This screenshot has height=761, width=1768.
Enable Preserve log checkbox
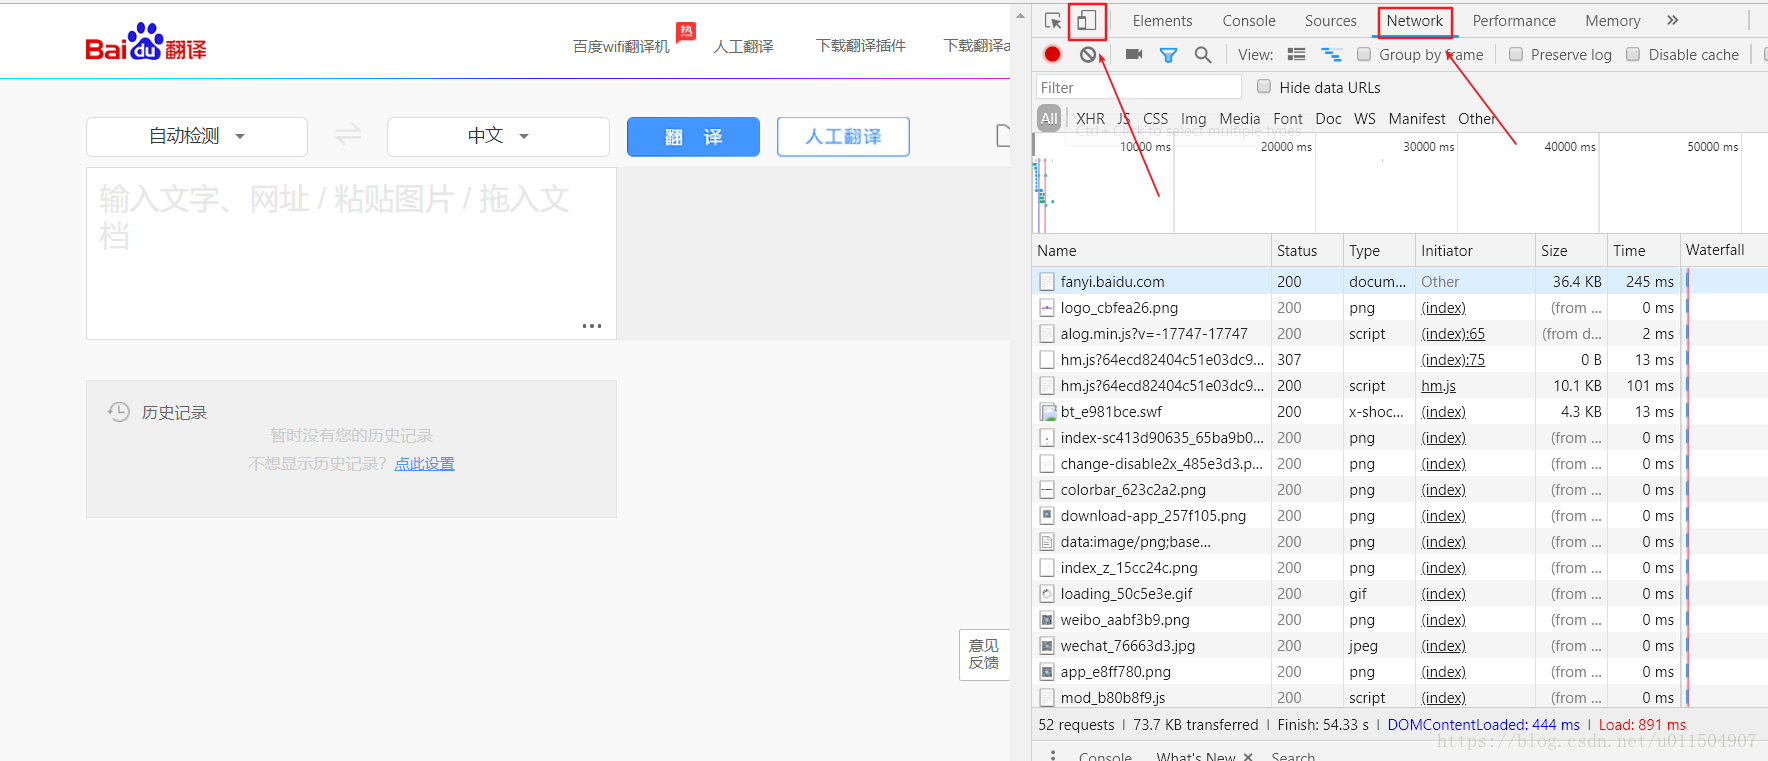(x=1516, y=54)
